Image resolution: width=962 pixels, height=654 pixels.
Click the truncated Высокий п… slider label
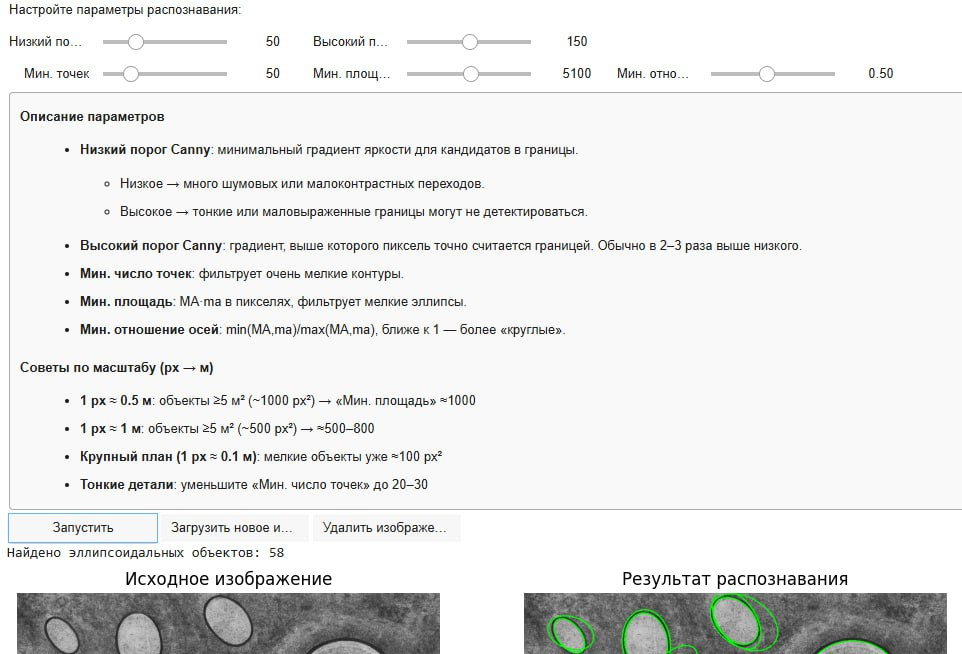pyautogui.click(x=350, y=42)
